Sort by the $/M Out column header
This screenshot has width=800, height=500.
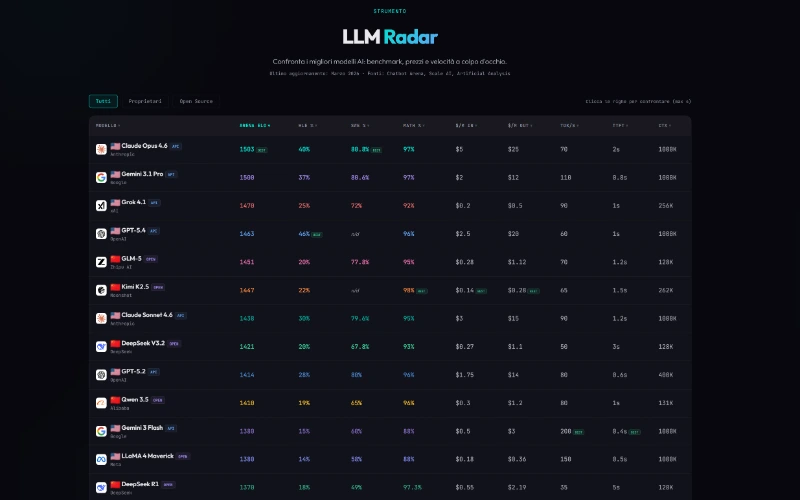519,126
